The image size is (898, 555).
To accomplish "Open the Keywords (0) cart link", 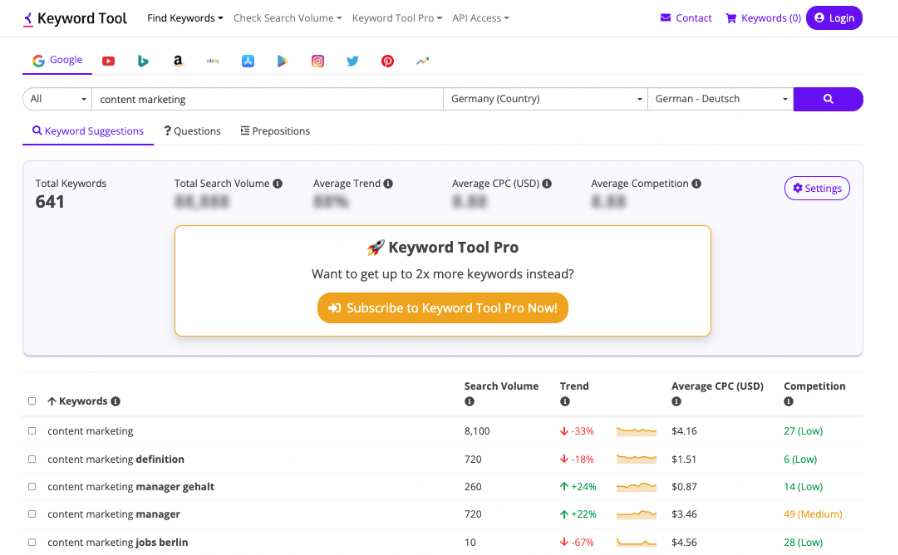I will (763, 18).
